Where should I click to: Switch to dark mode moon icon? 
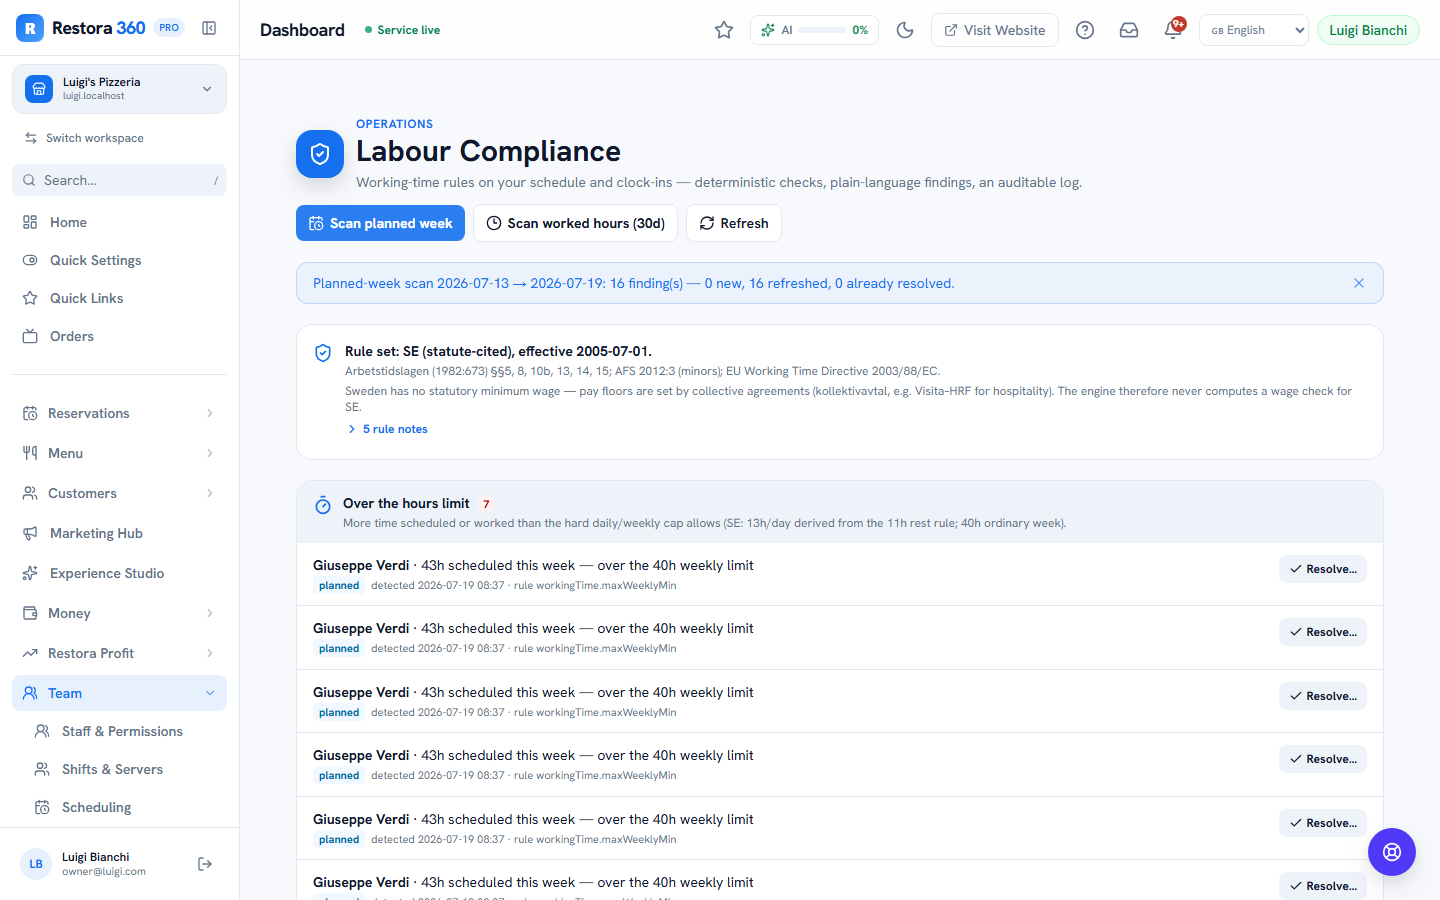[x=905, y=30]
